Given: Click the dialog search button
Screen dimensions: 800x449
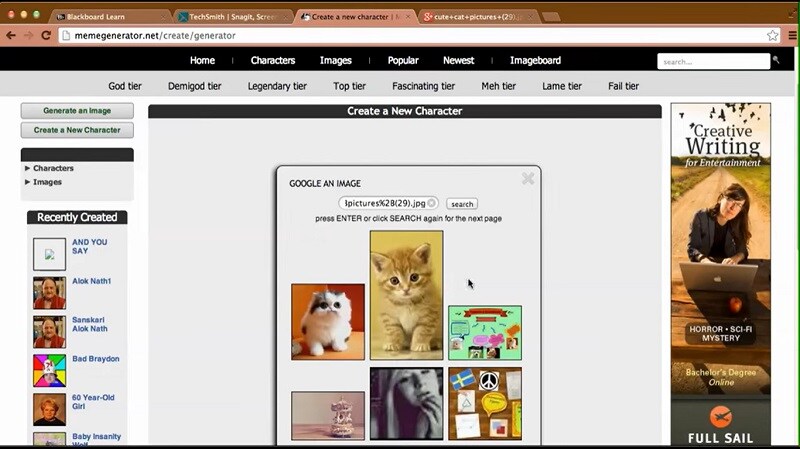Looking at the screenshot, I should tap(462, 204).
